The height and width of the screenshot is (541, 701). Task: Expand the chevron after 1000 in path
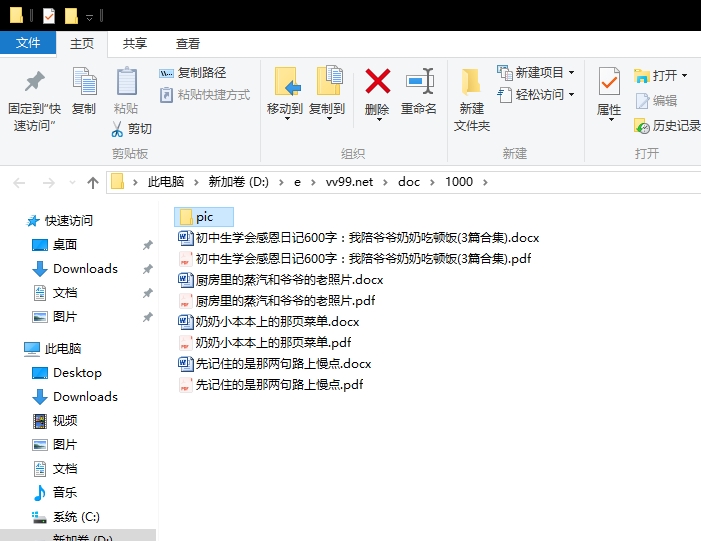pyautogui.click(x=485, y=182)
